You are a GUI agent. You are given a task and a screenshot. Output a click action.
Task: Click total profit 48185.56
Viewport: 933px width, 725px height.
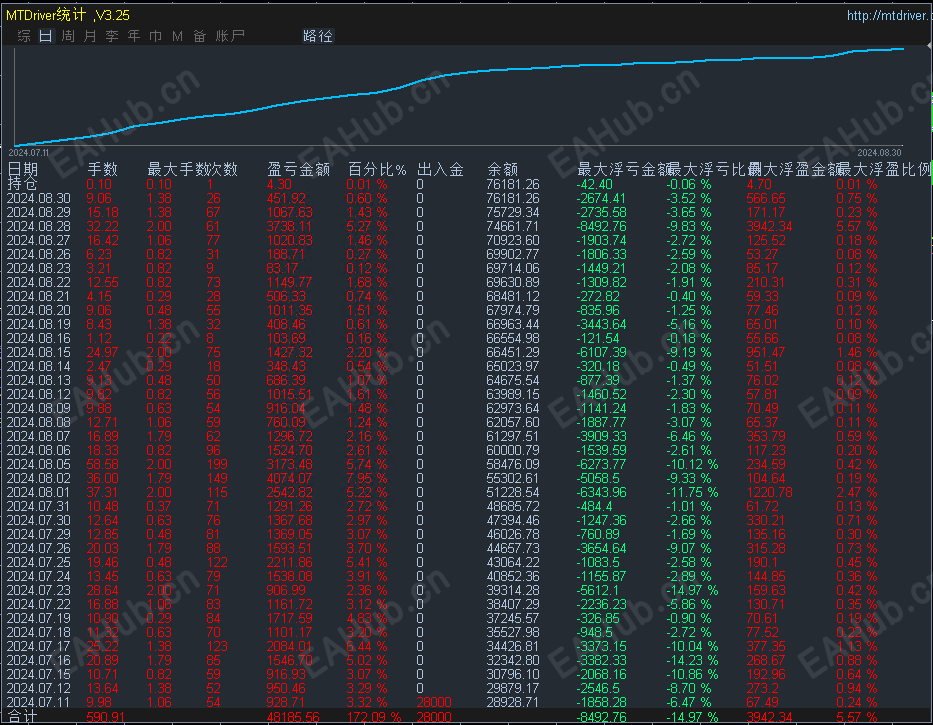click(x=295, y=717)
